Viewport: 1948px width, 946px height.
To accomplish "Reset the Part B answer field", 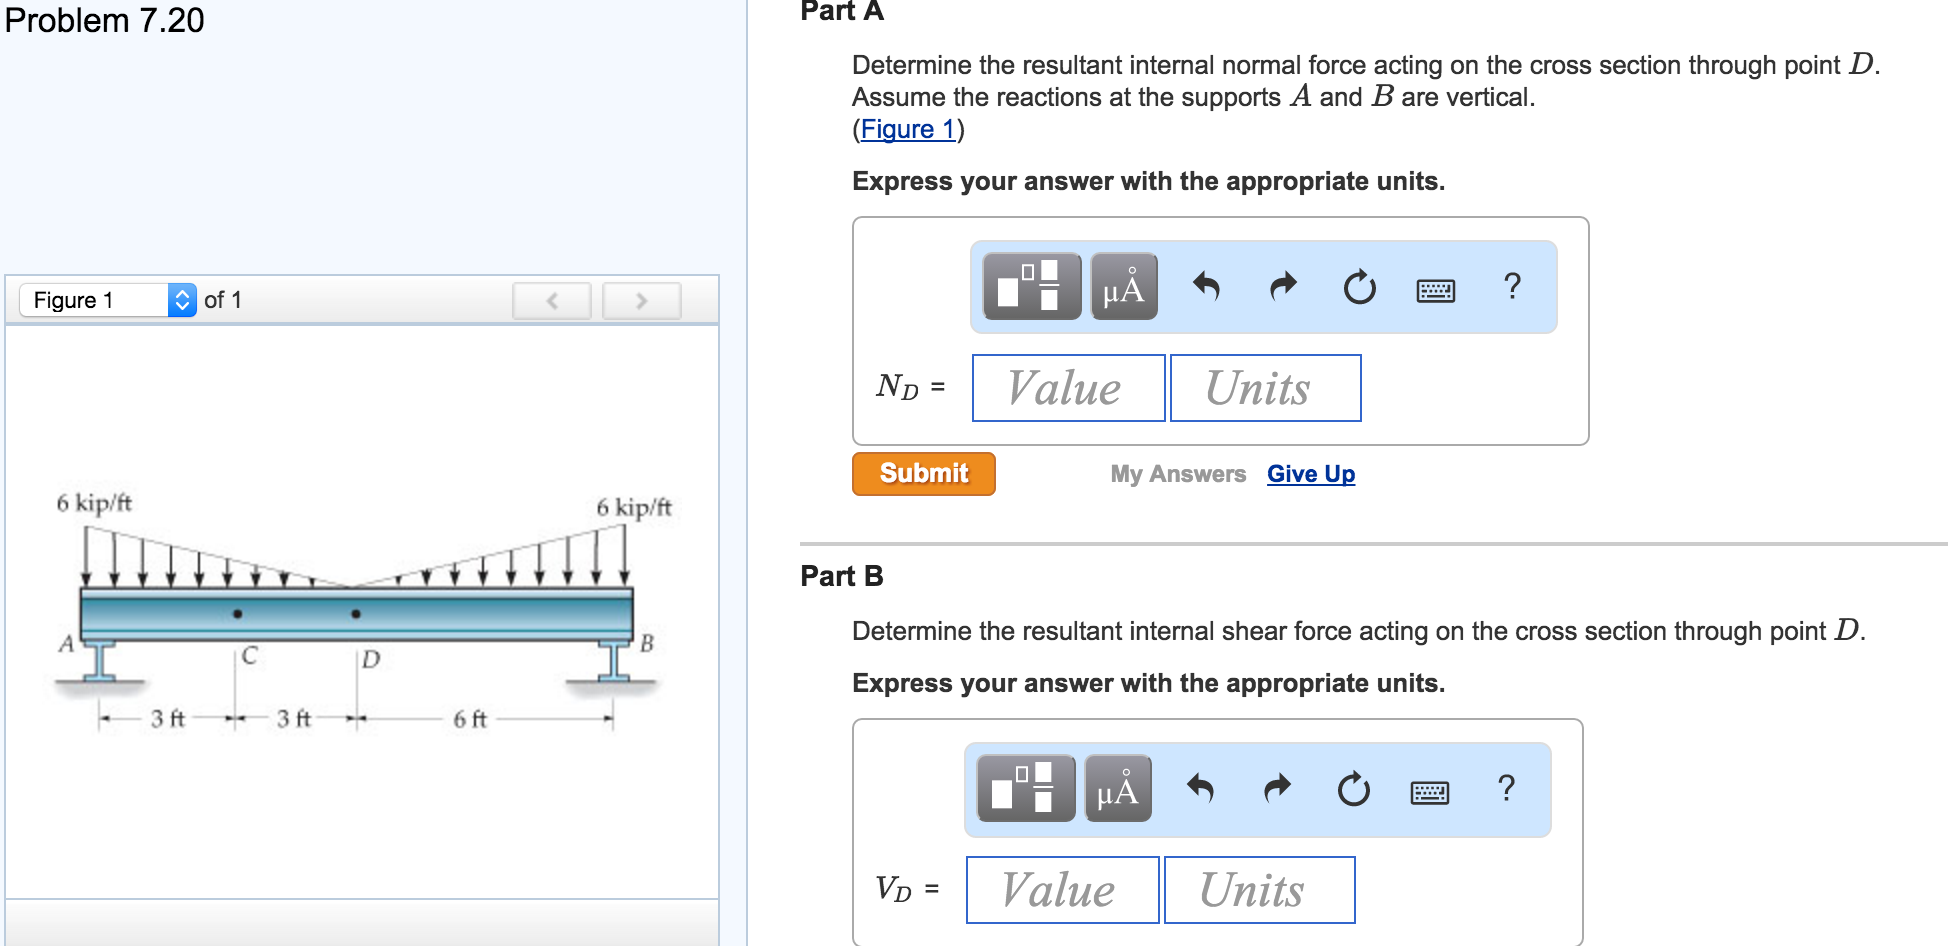I will [x=1353, y=790].
